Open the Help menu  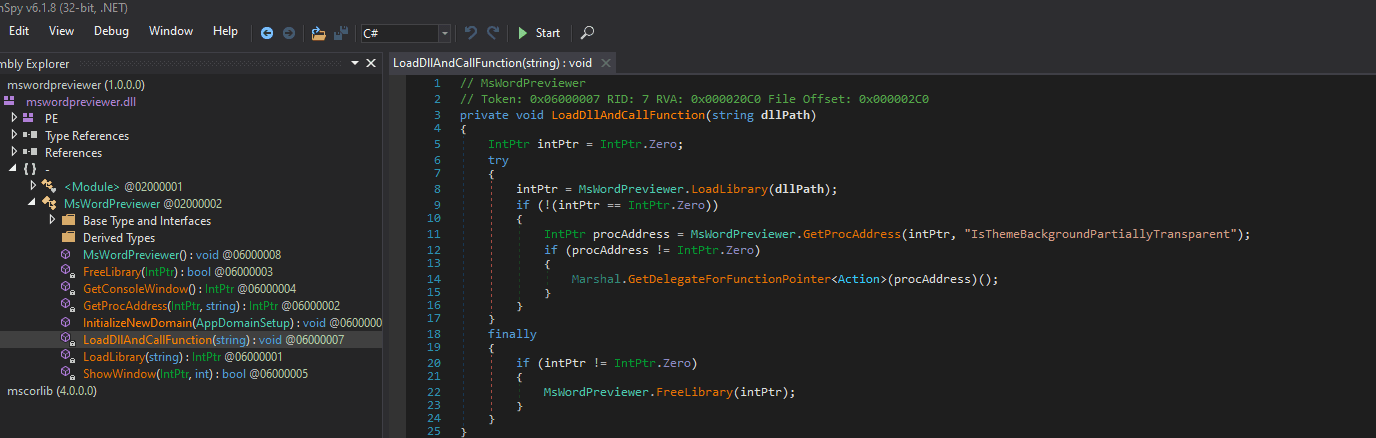pyautogui.click(x=226, y=31)
